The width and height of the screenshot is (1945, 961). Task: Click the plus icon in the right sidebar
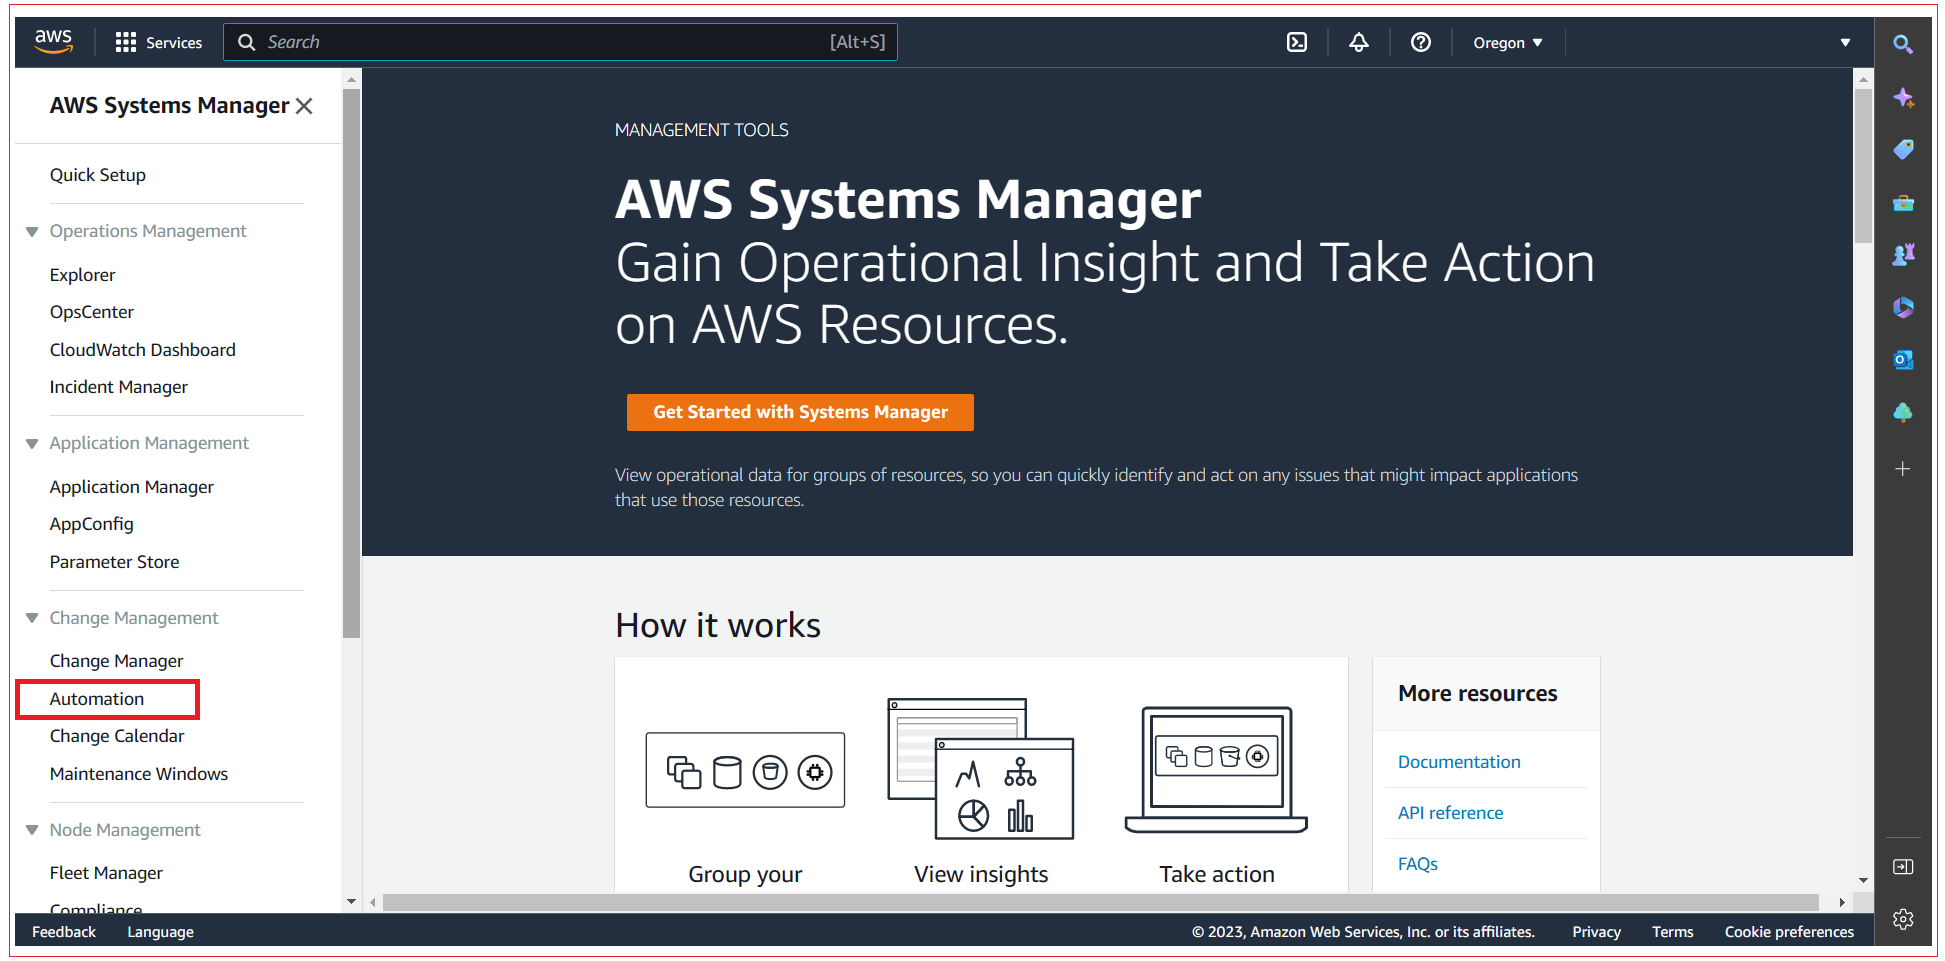click(1903, 468)
